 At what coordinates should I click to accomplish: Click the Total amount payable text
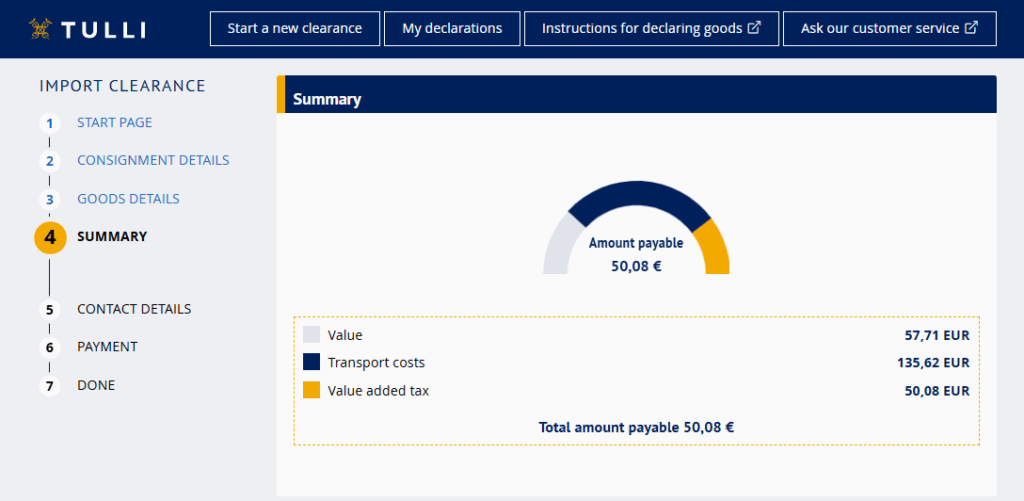coord(636,427)
